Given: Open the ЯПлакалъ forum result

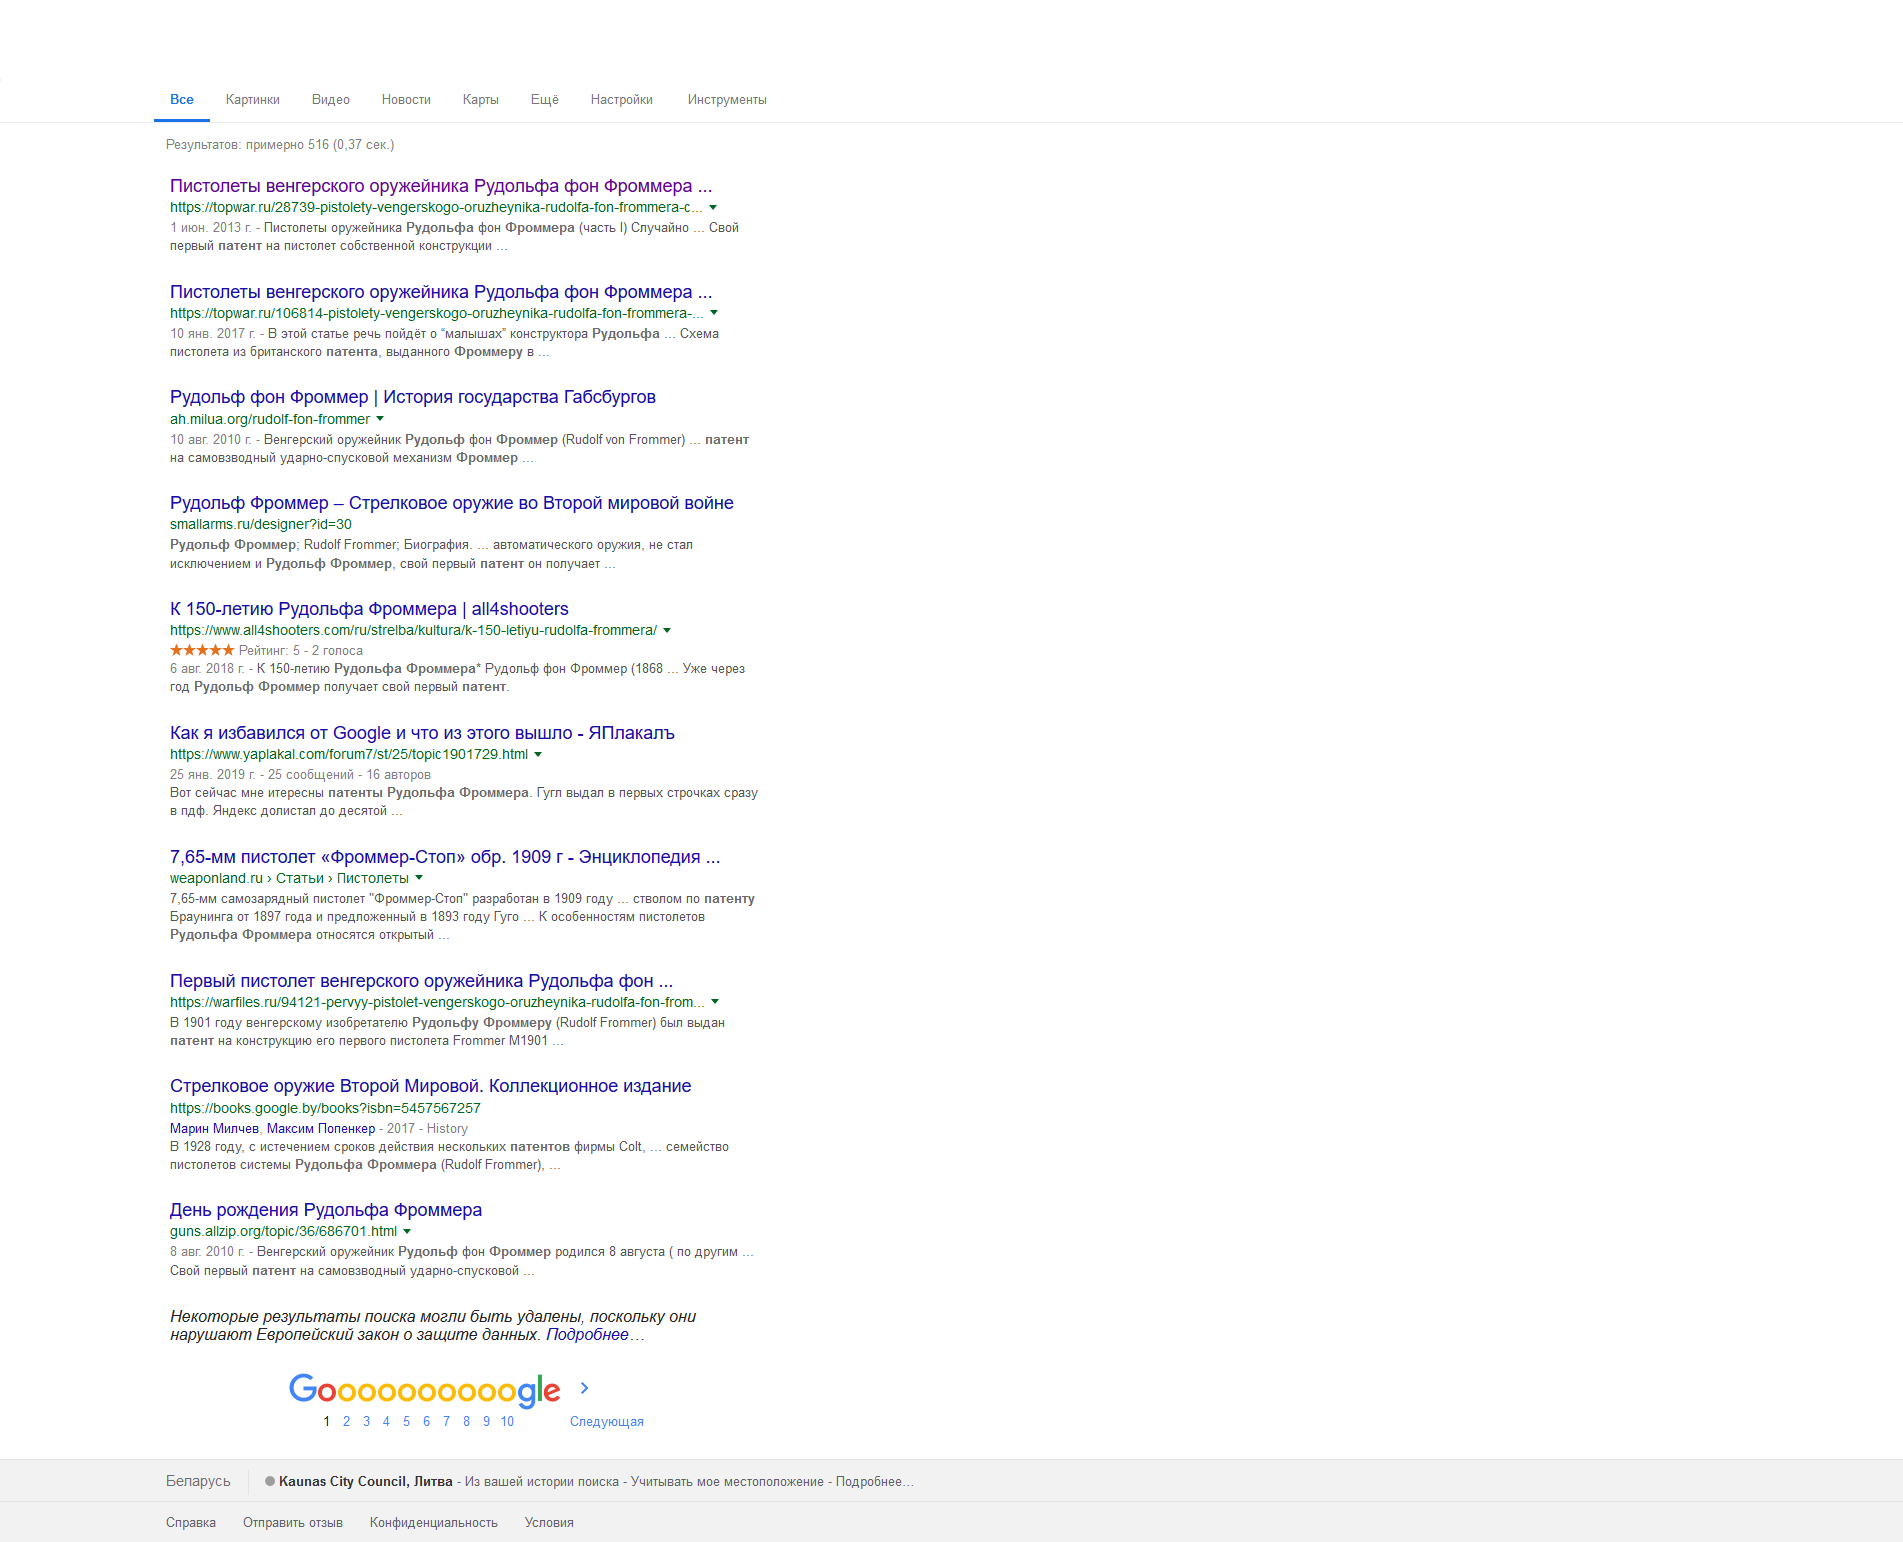Looking at the screenshot, I should coord(422,733).
